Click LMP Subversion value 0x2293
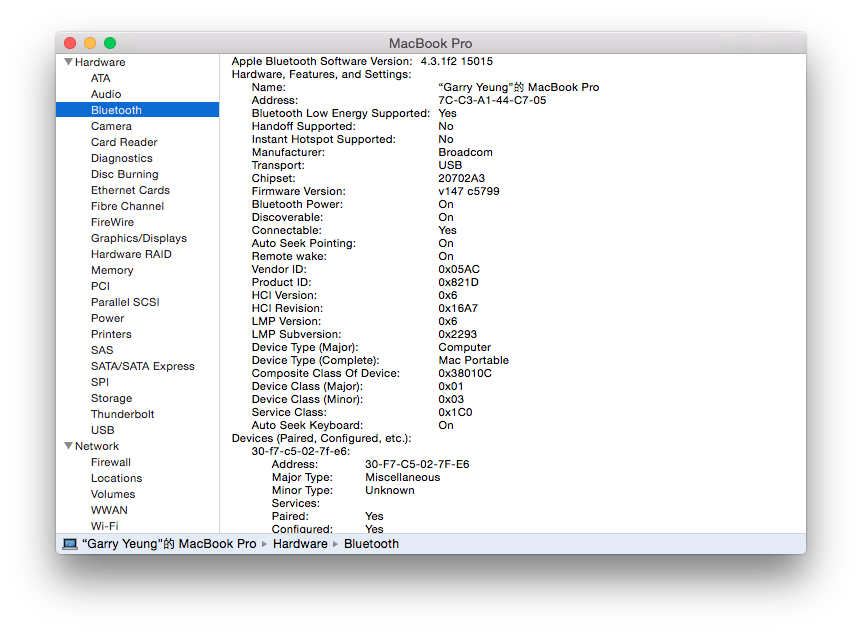The image size is (862, 634). coord(457,334)
